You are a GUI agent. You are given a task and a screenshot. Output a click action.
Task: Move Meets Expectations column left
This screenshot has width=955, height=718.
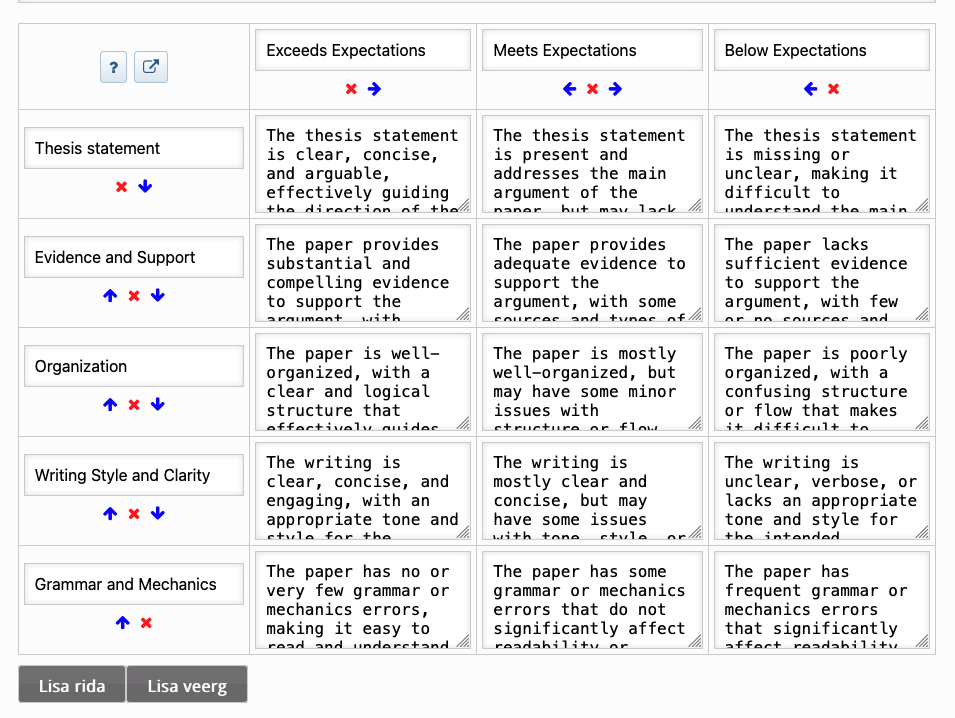pyautogui.click(x=569, y=89)
